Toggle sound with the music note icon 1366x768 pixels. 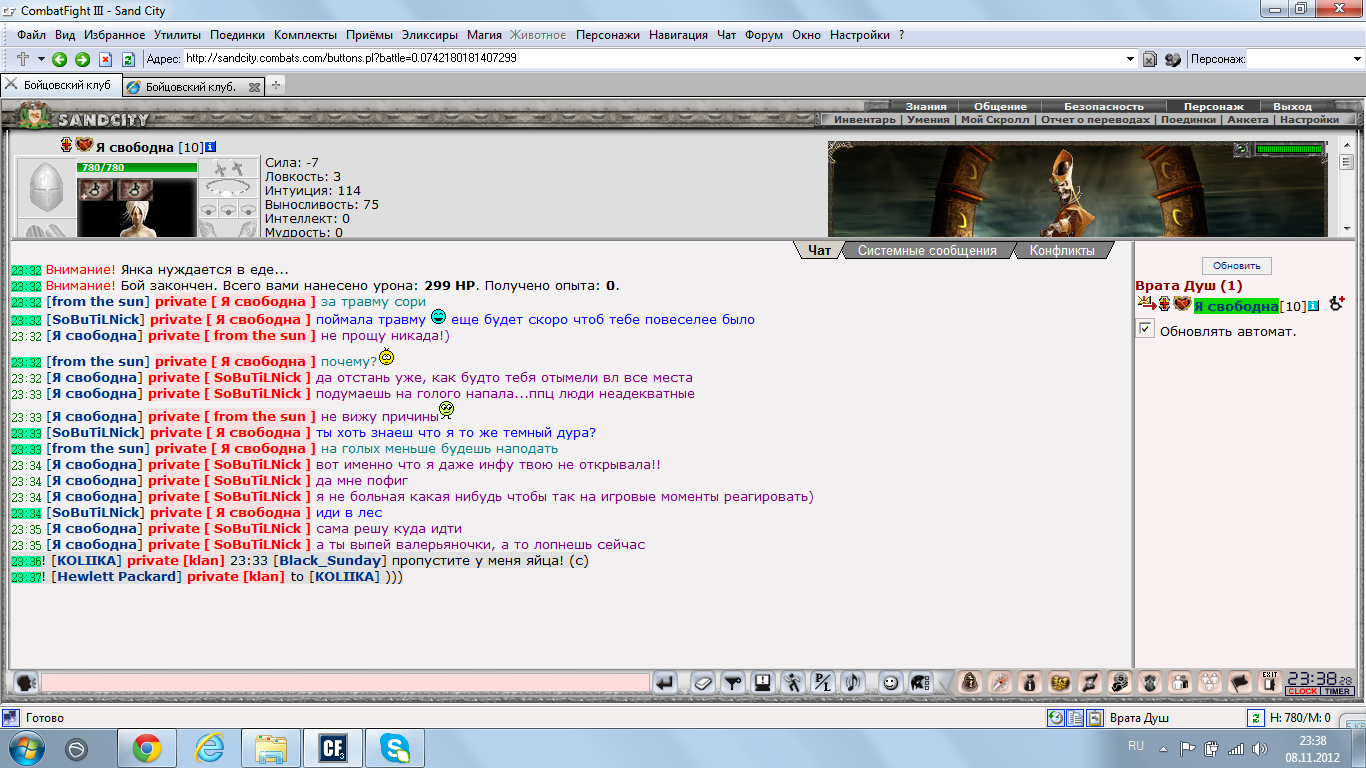tap(852, 683)
